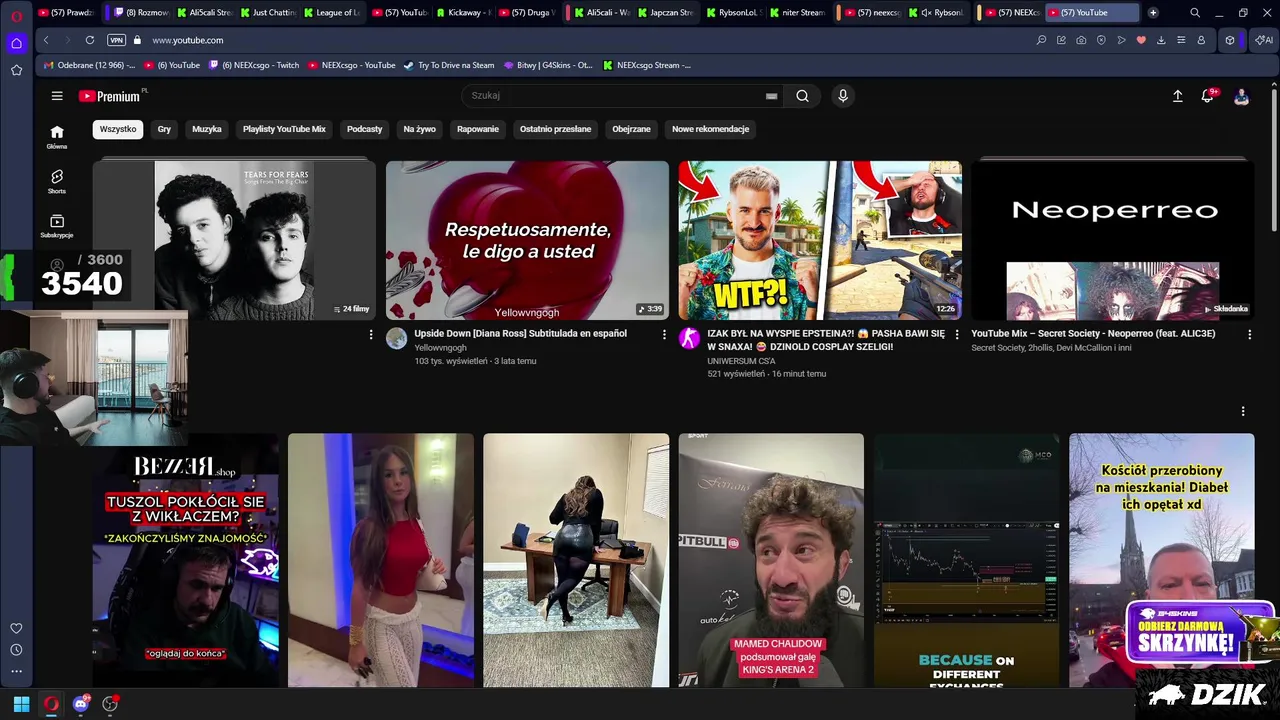Image resolution: width=1280 pixels, height=720 pixels.
Task: Open the Odebrane bookmark in bookmarks bar
Action: (89, 65)
